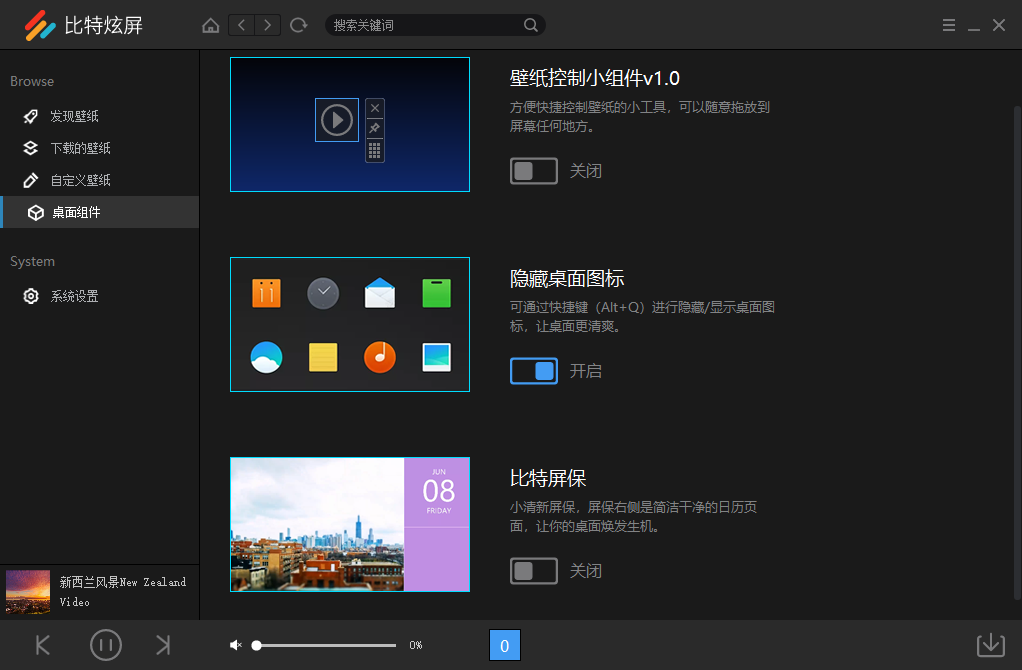Skip to next wallpaper
The image size is (1022, 670).
[163, 645]
